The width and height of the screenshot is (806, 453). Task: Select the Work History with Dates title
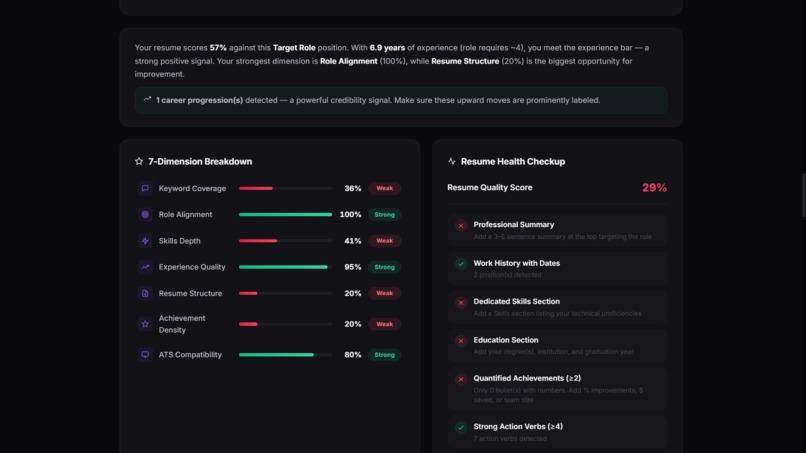(517, 263)
